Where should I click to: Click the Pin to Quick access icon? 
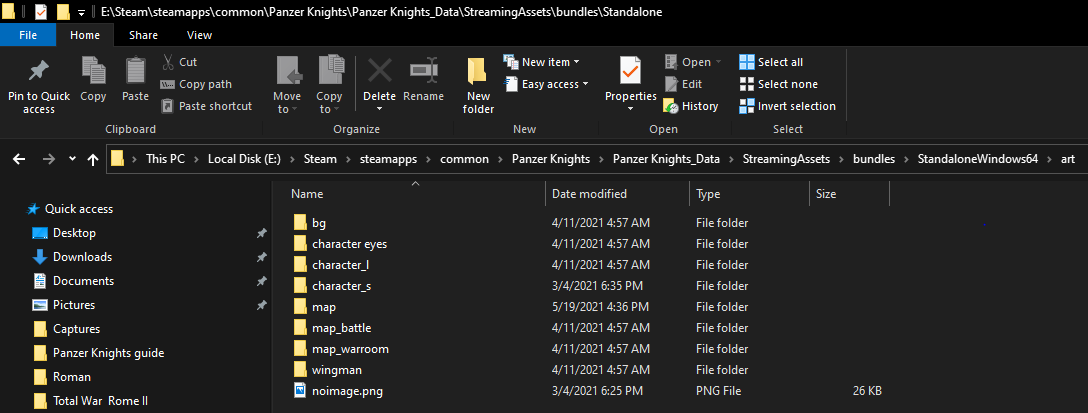(x=38, y=72)
